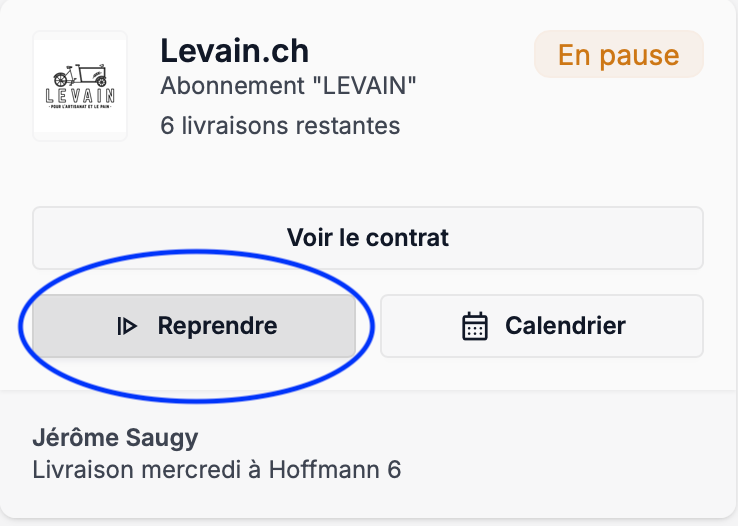Click the quoted "LEVAIN" subscription name
This screenshot has height=526, width=738.
point(364,87)
